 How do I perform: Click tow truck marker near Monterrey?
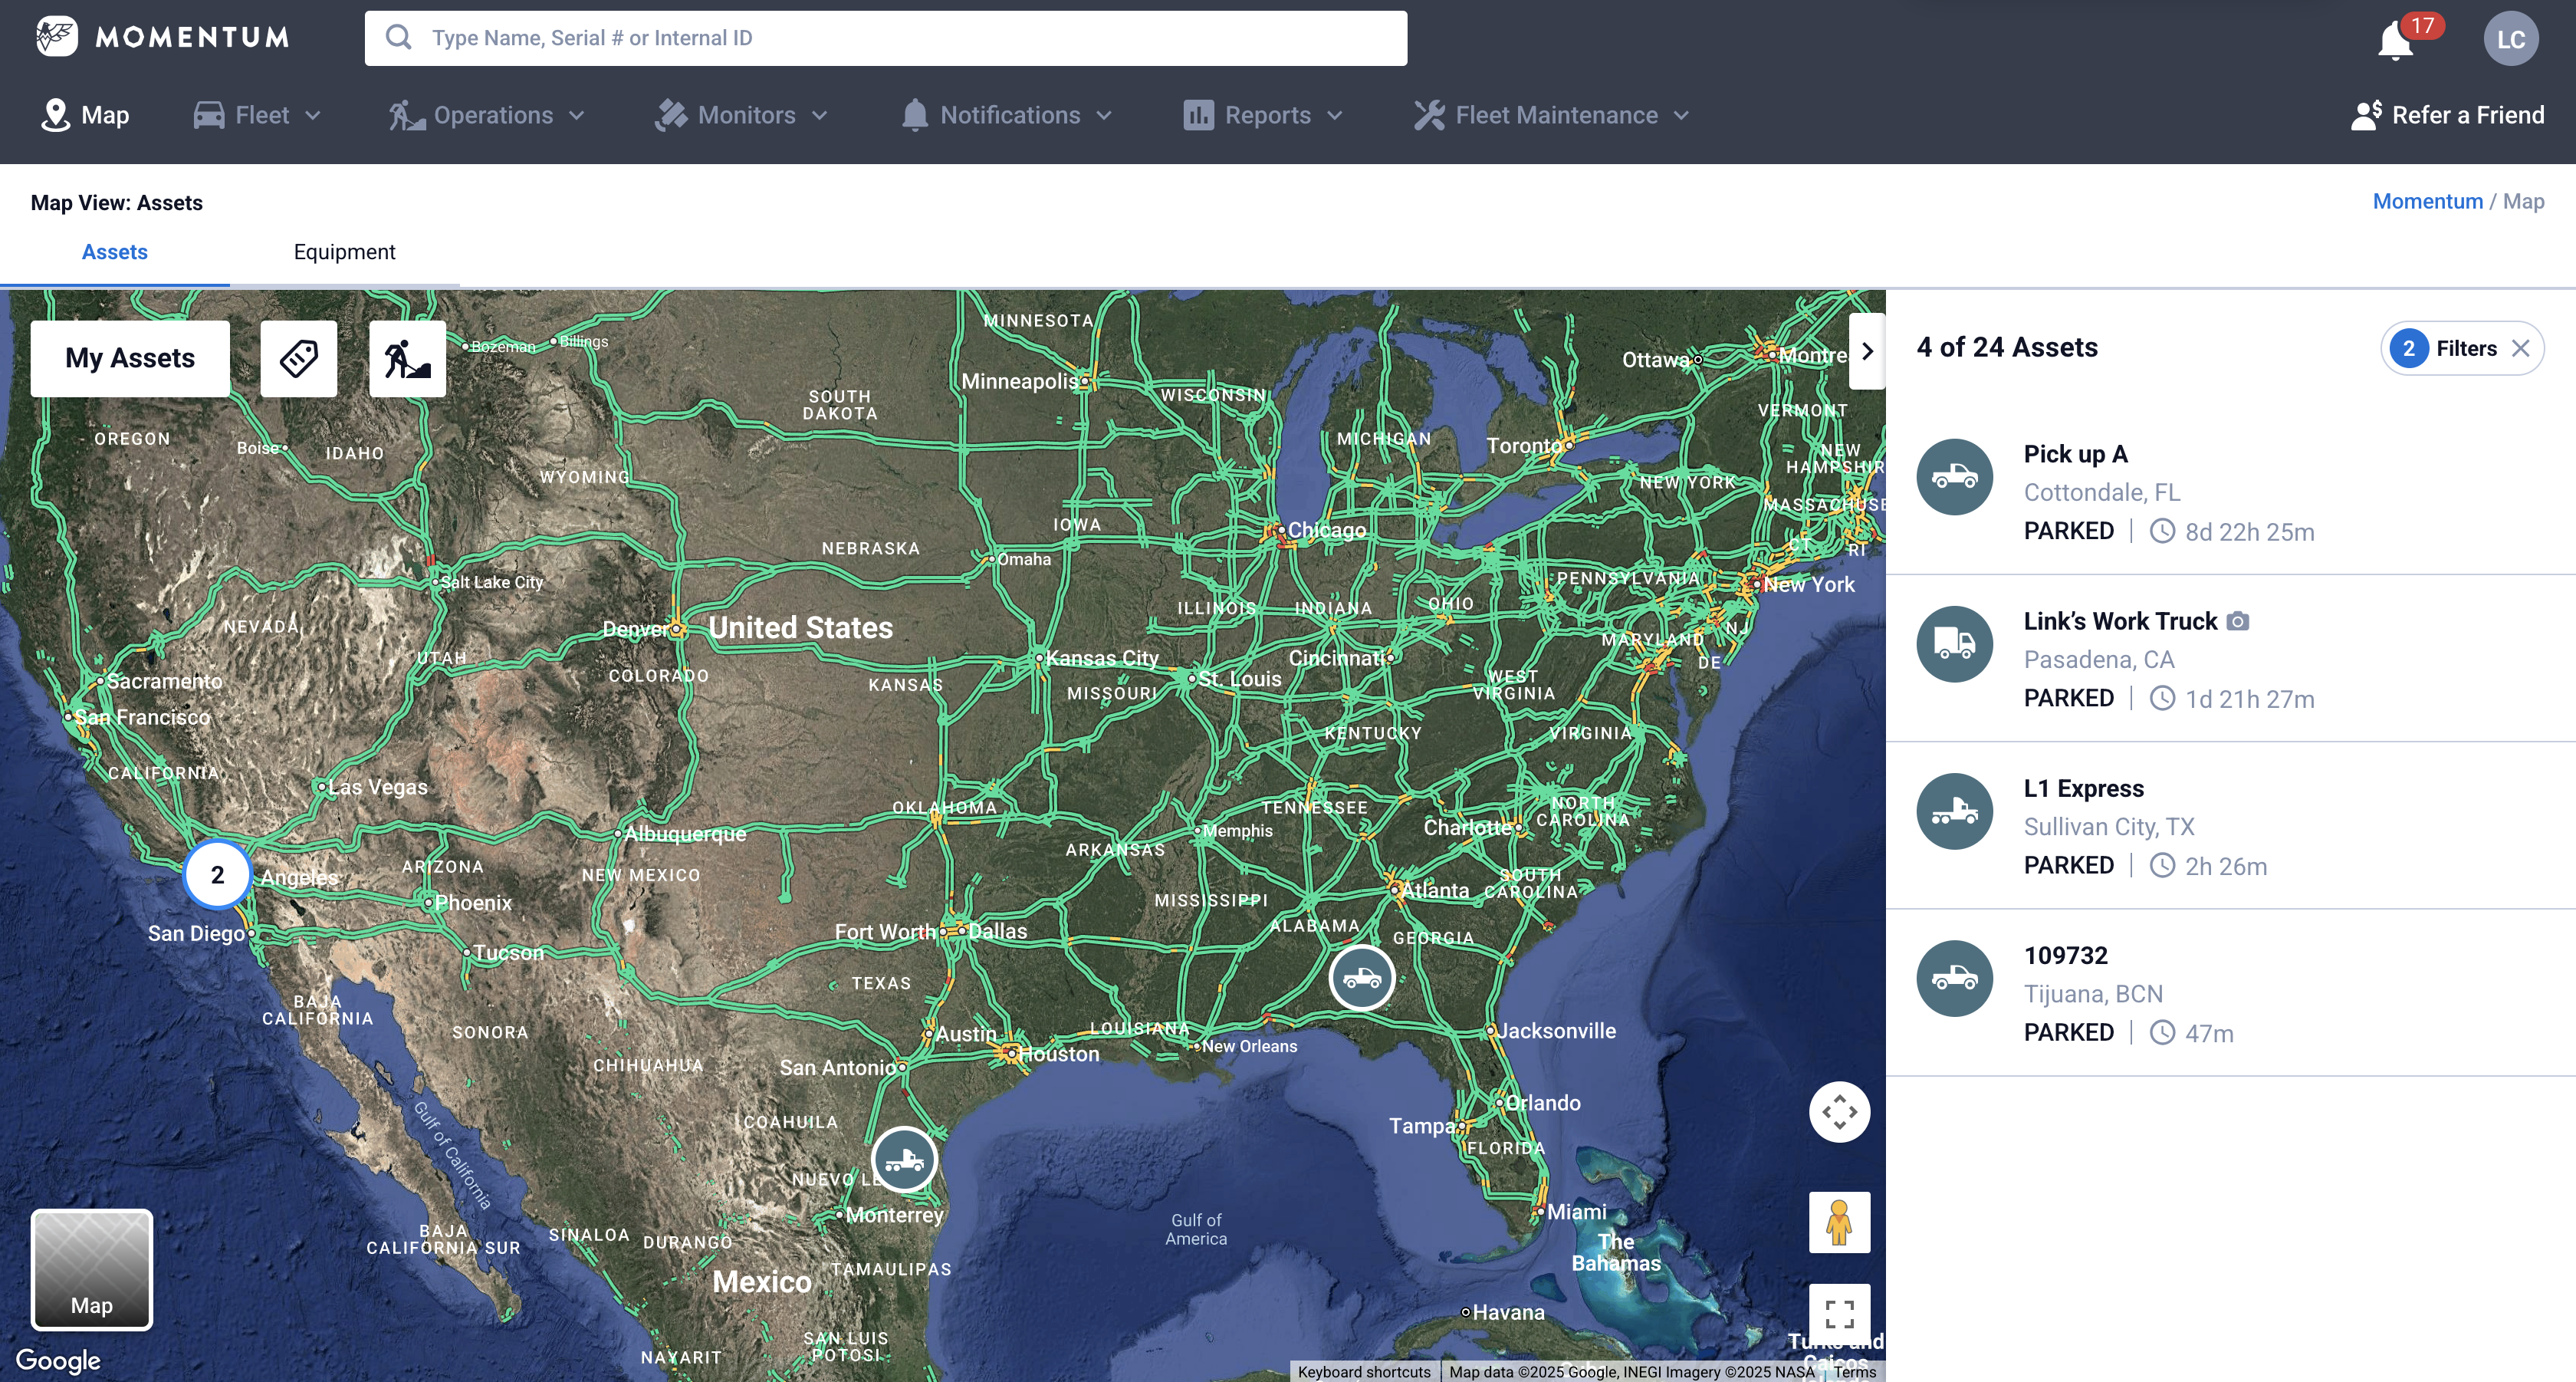(x=904, y=1160)
